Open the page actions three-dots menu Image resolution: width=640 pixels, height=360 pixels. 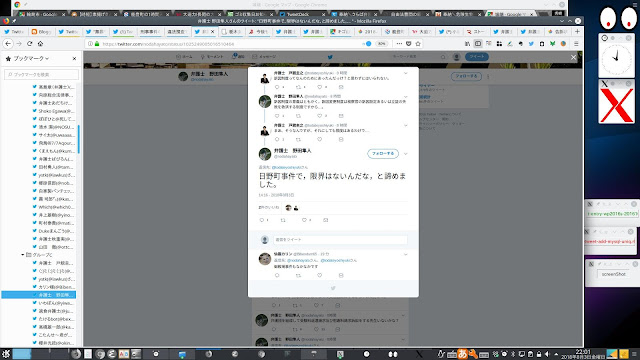[x=399, y=44]
